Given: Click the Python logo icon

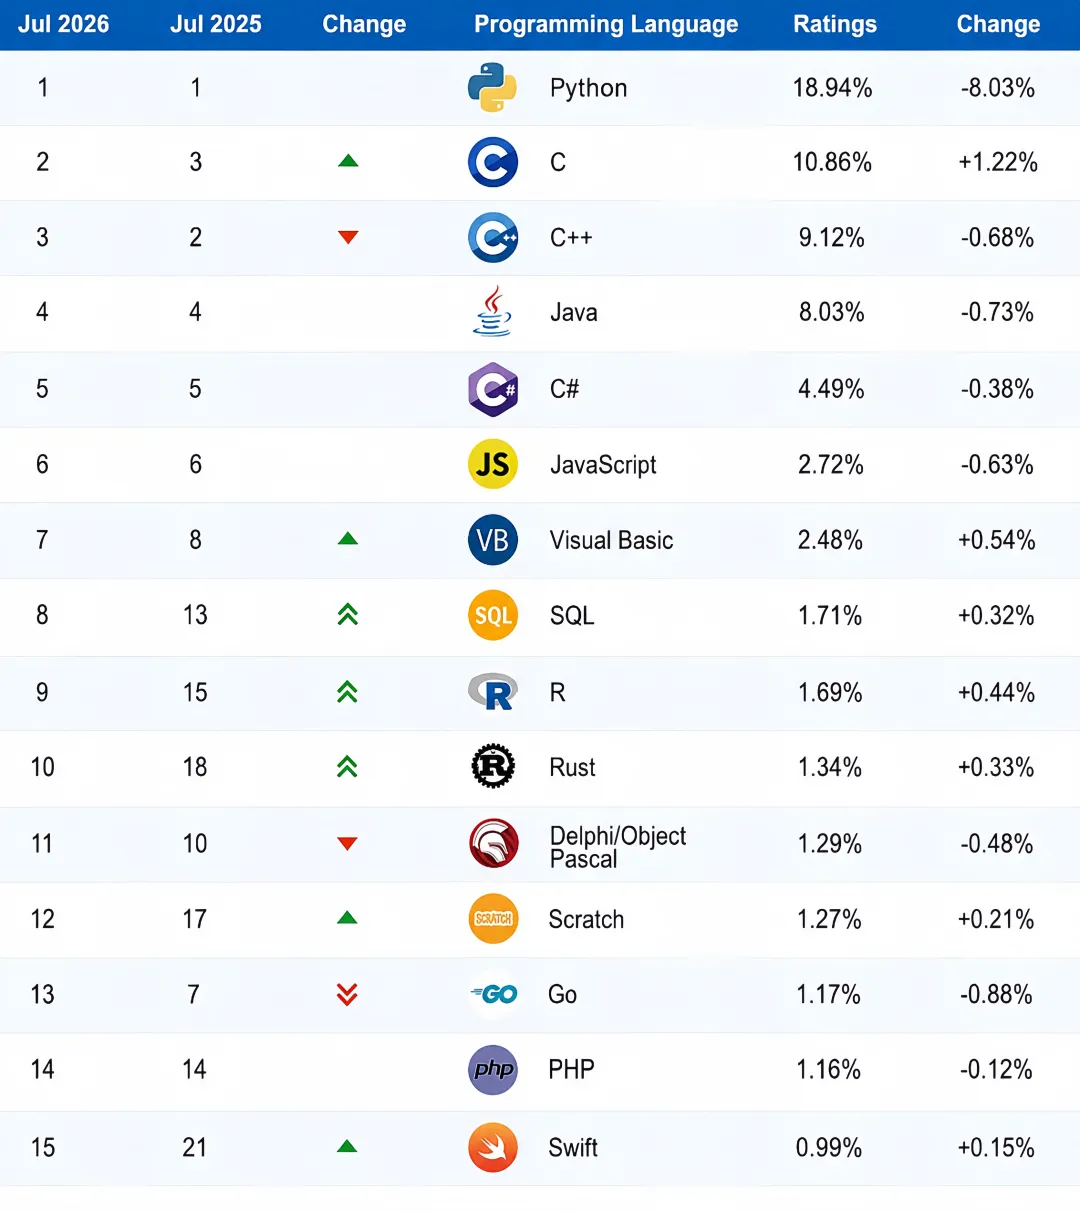Looking at the screenshot, I should (492, 87).
